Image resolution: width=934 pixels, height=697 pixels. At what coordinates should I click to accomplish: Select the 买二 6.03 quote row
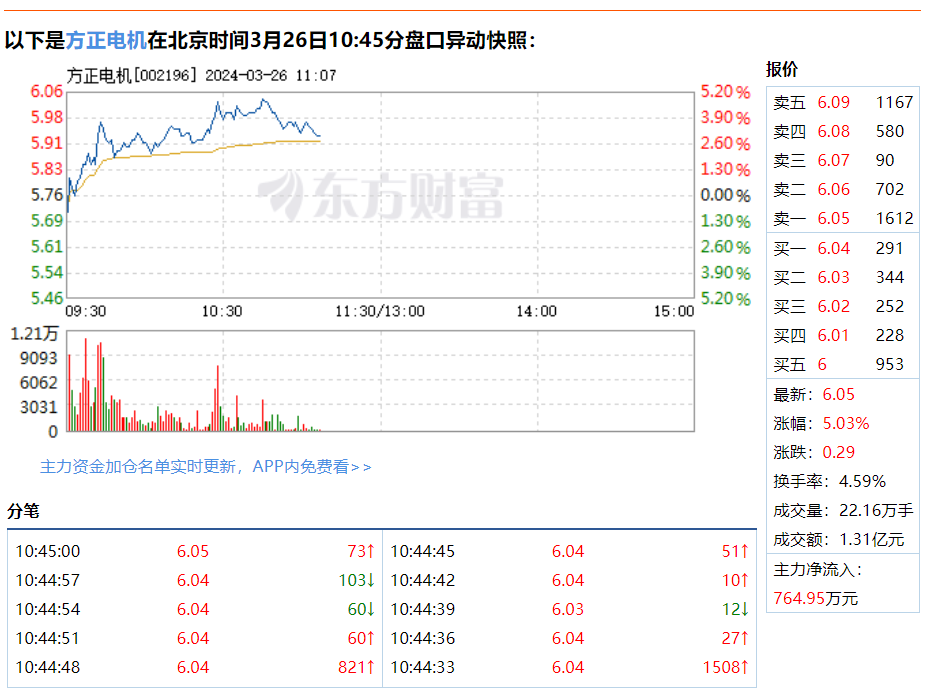[843, 278]
